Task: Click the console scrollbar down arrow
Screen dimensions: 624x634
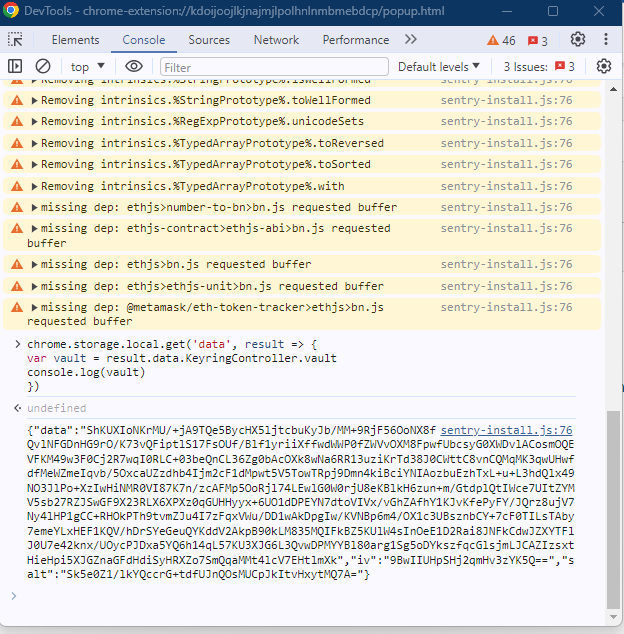Action: 613,617
